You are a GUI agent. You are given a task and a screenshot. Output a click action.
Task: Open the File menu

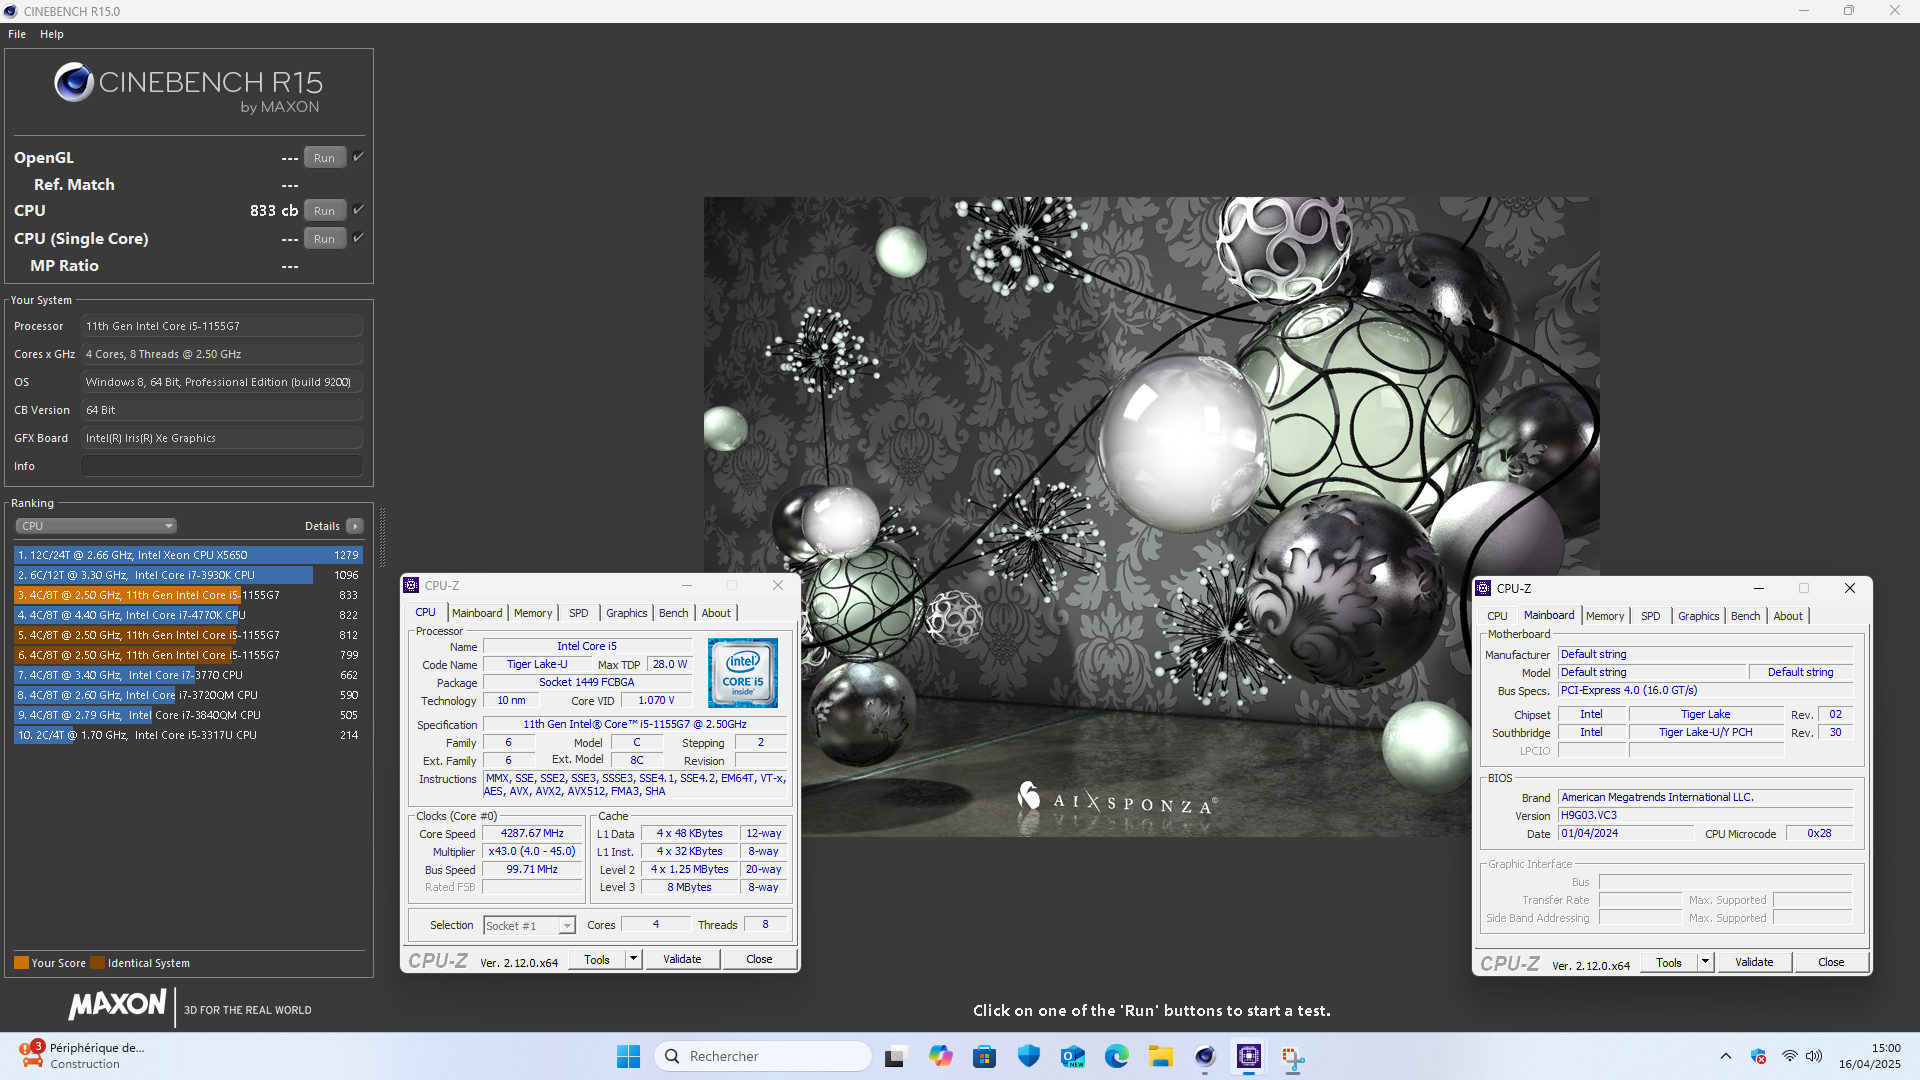17,34
